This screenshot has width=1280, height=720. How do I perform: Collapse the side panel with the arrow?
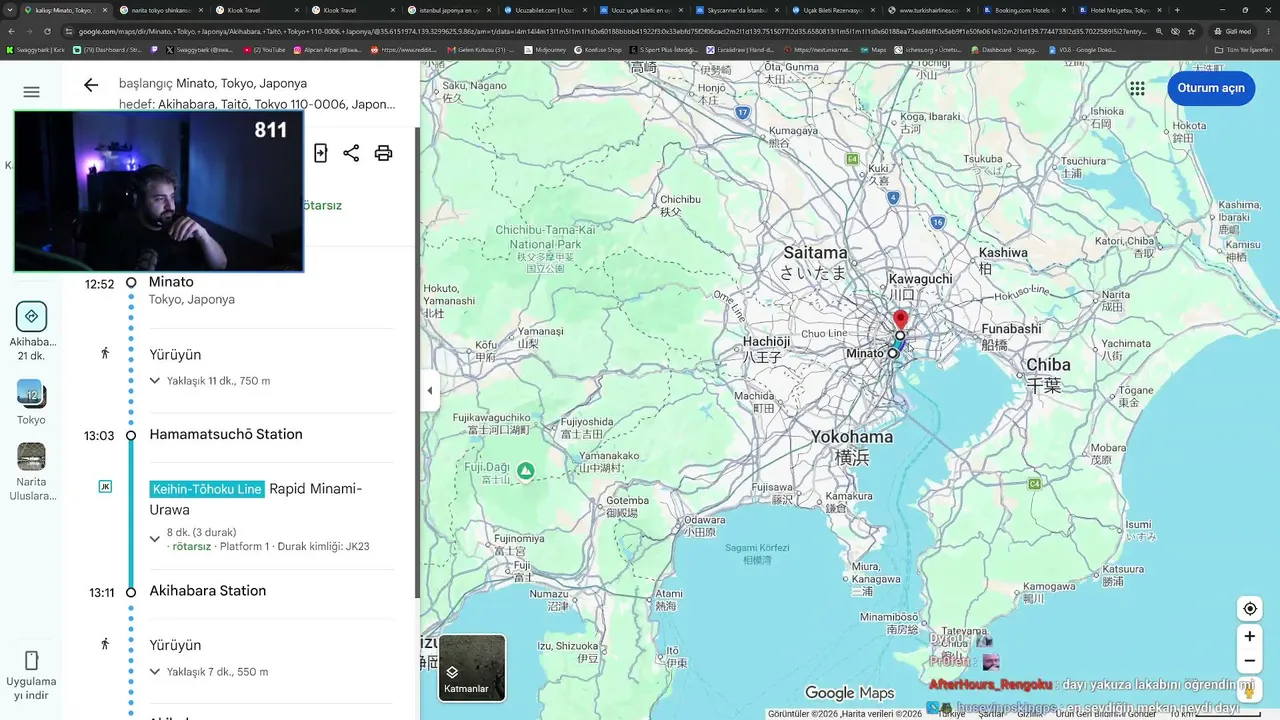coord(430,390)
